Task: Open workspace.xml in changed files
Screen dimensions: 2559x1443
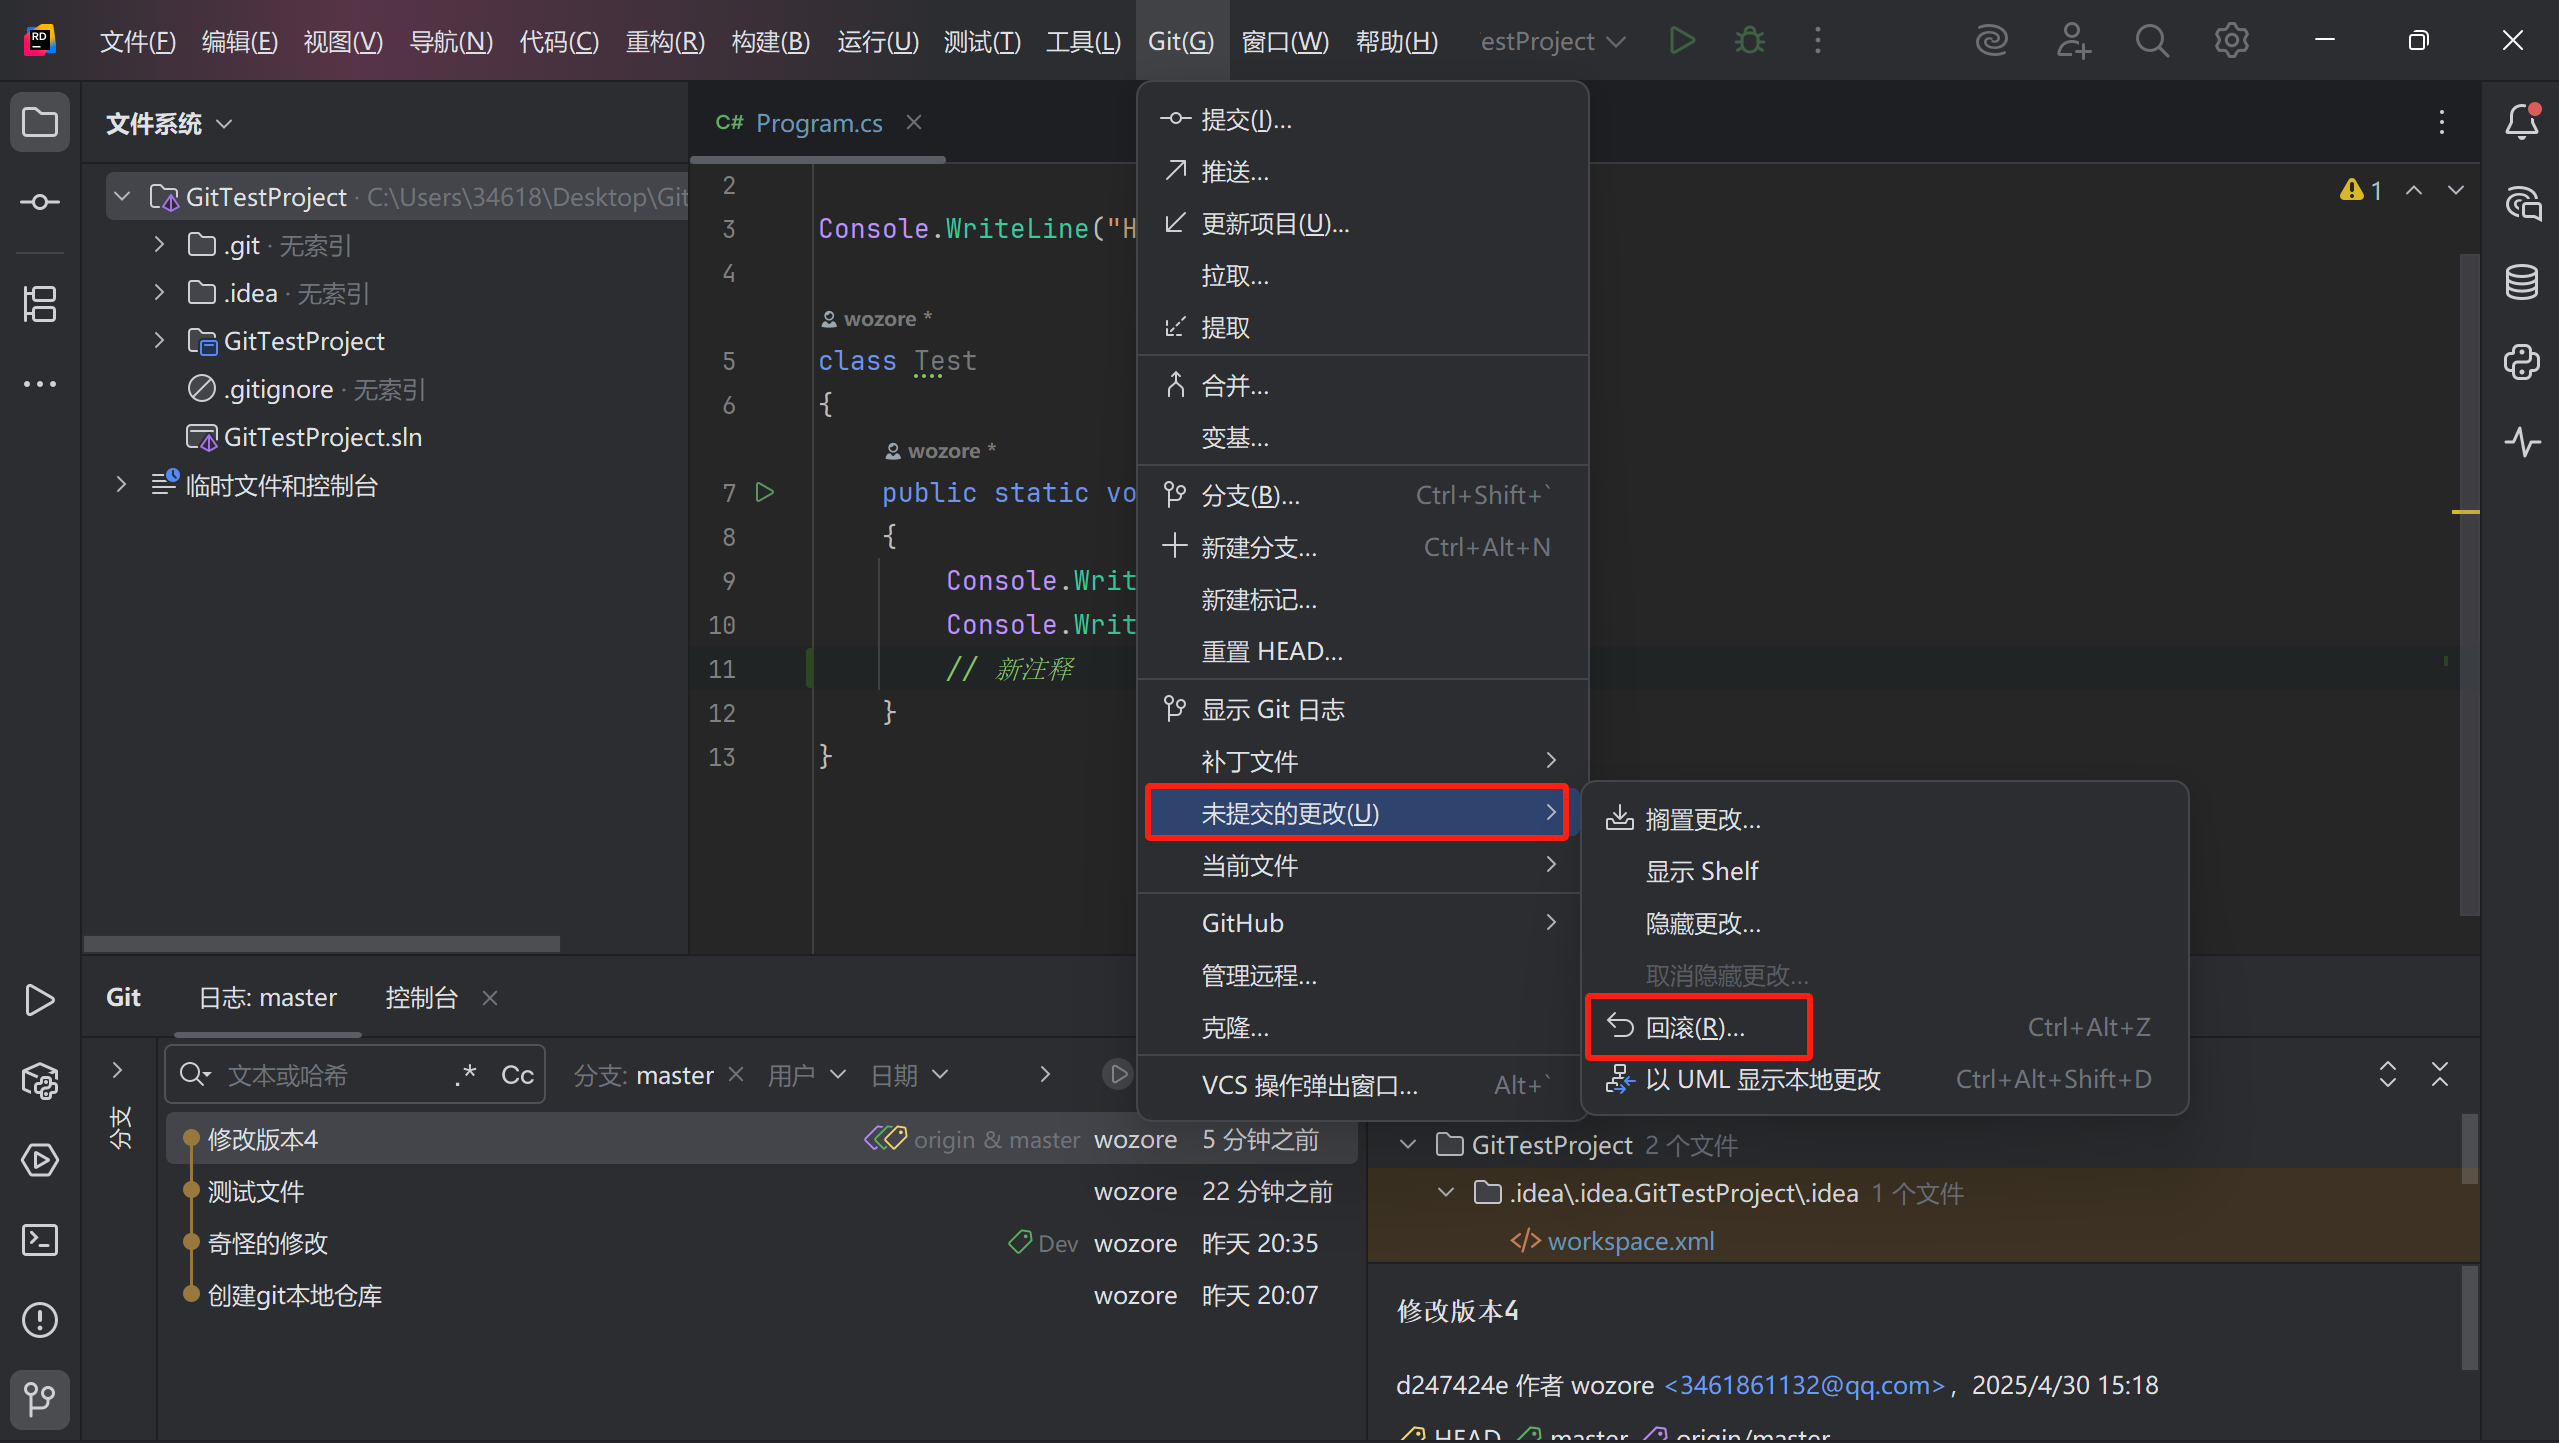Action: click(x=1630, y=1241)
